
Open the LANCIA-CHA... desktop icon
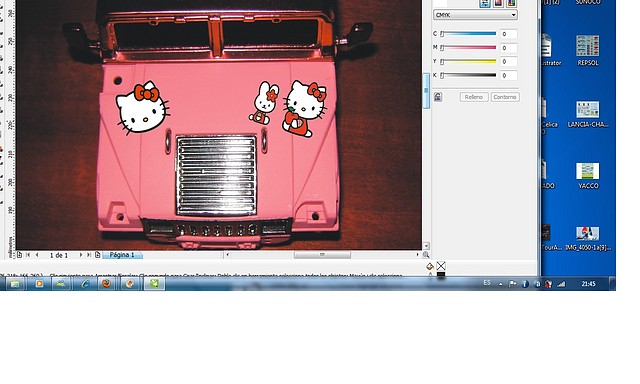click(x=588, y=114)
